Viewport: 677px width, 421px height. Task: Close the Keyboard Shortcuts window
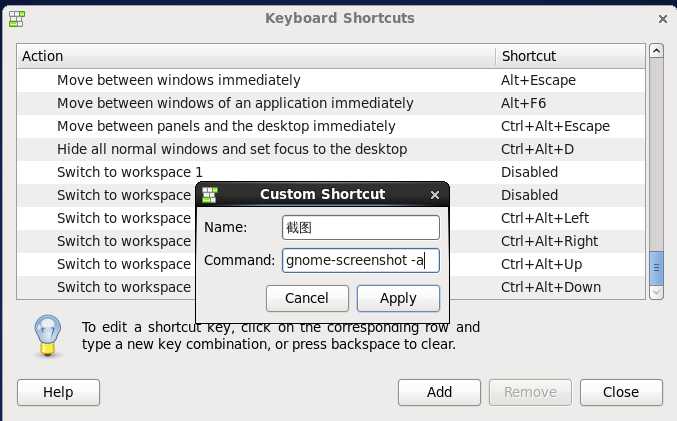[663, 18]
